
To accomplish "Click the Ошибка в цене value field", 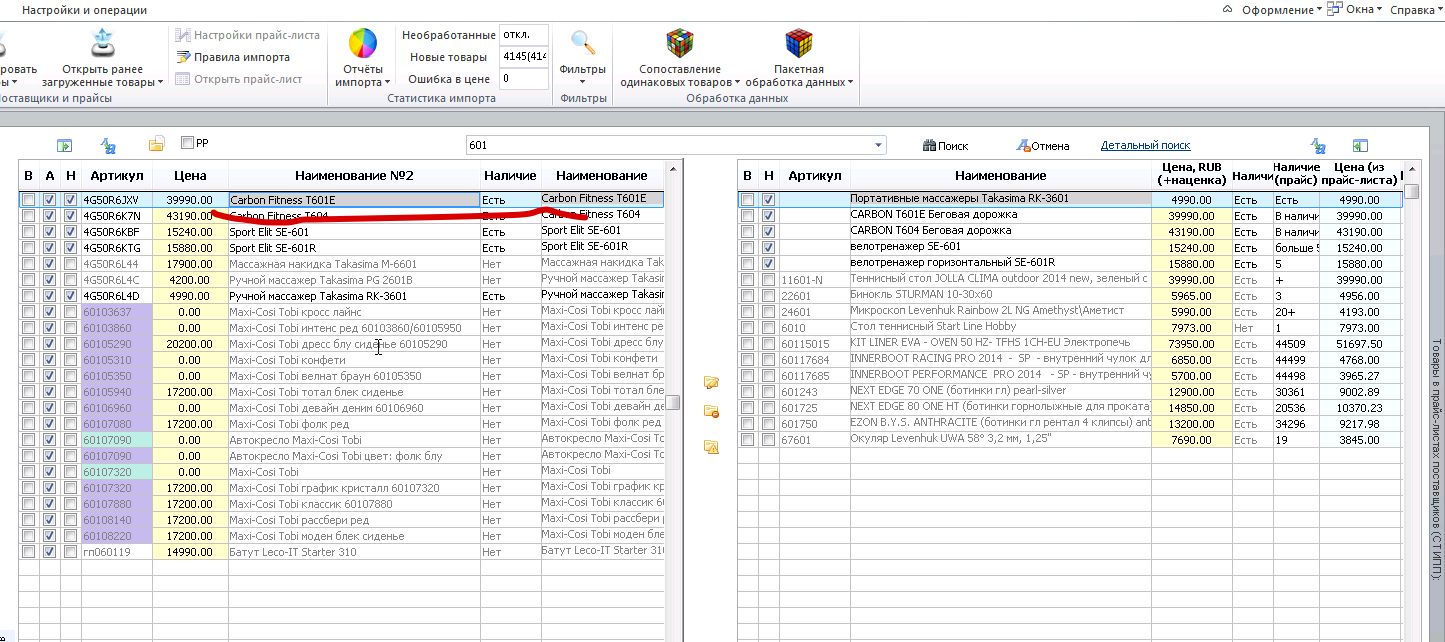I will click(524, 78).
